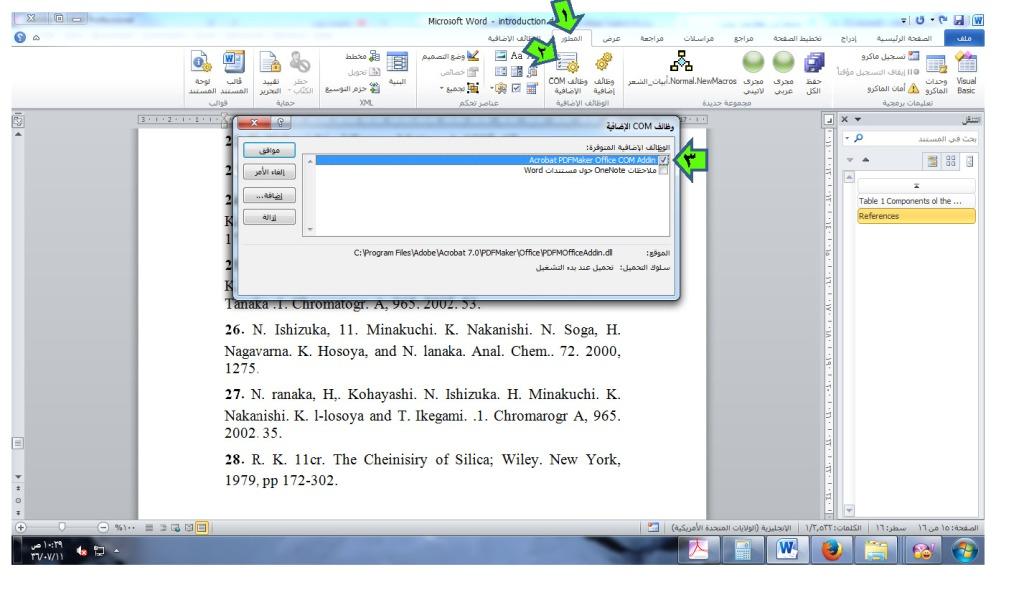
Task: Switch to Insert (إدراج) tab
Action: click(x=848, y=39)
